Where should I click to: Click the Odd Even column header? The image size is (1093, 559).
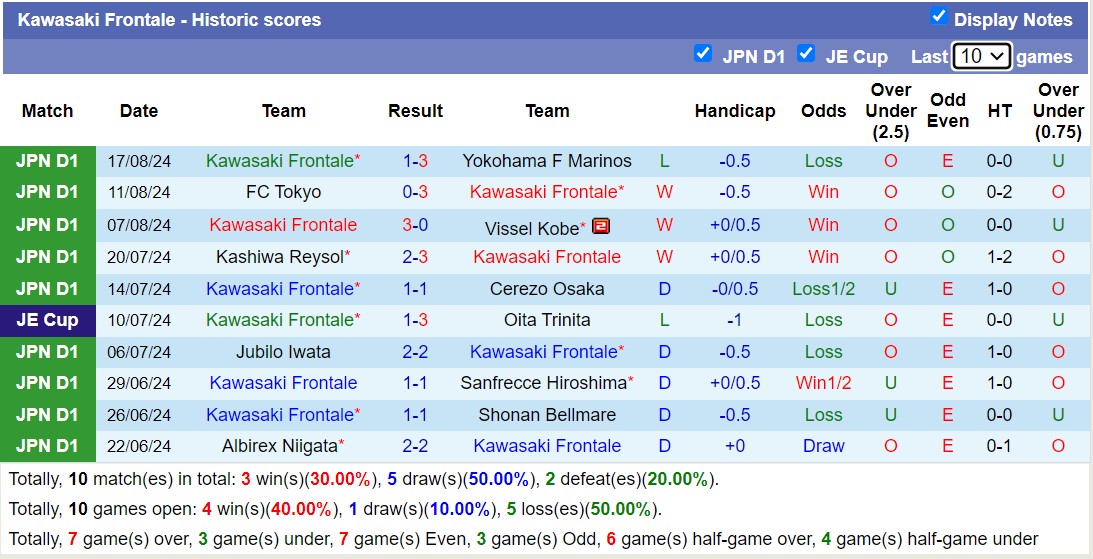[948, 110]
